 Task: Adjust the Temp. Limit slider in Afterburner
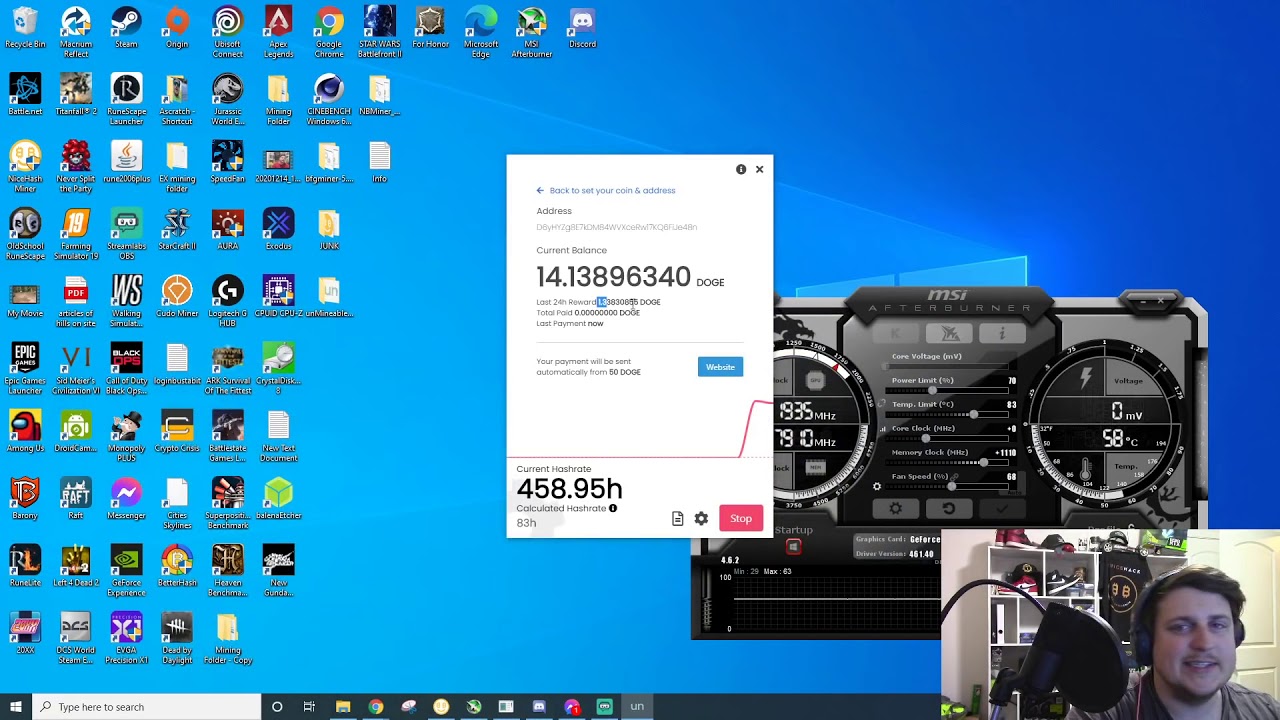pyautogui.click(x=947, y=413)
